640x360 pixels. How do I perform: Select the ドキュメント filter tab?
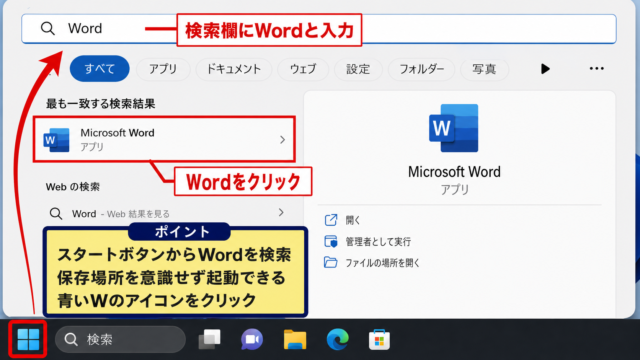pyautogui.click(x=233, y=69)
